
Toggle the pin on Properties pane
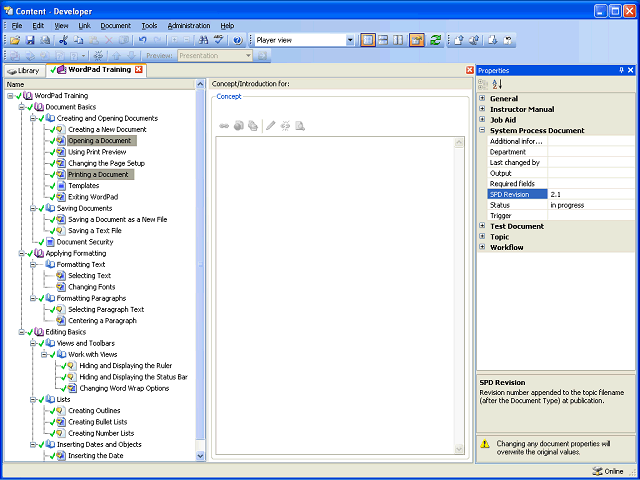tap(622, 70)
